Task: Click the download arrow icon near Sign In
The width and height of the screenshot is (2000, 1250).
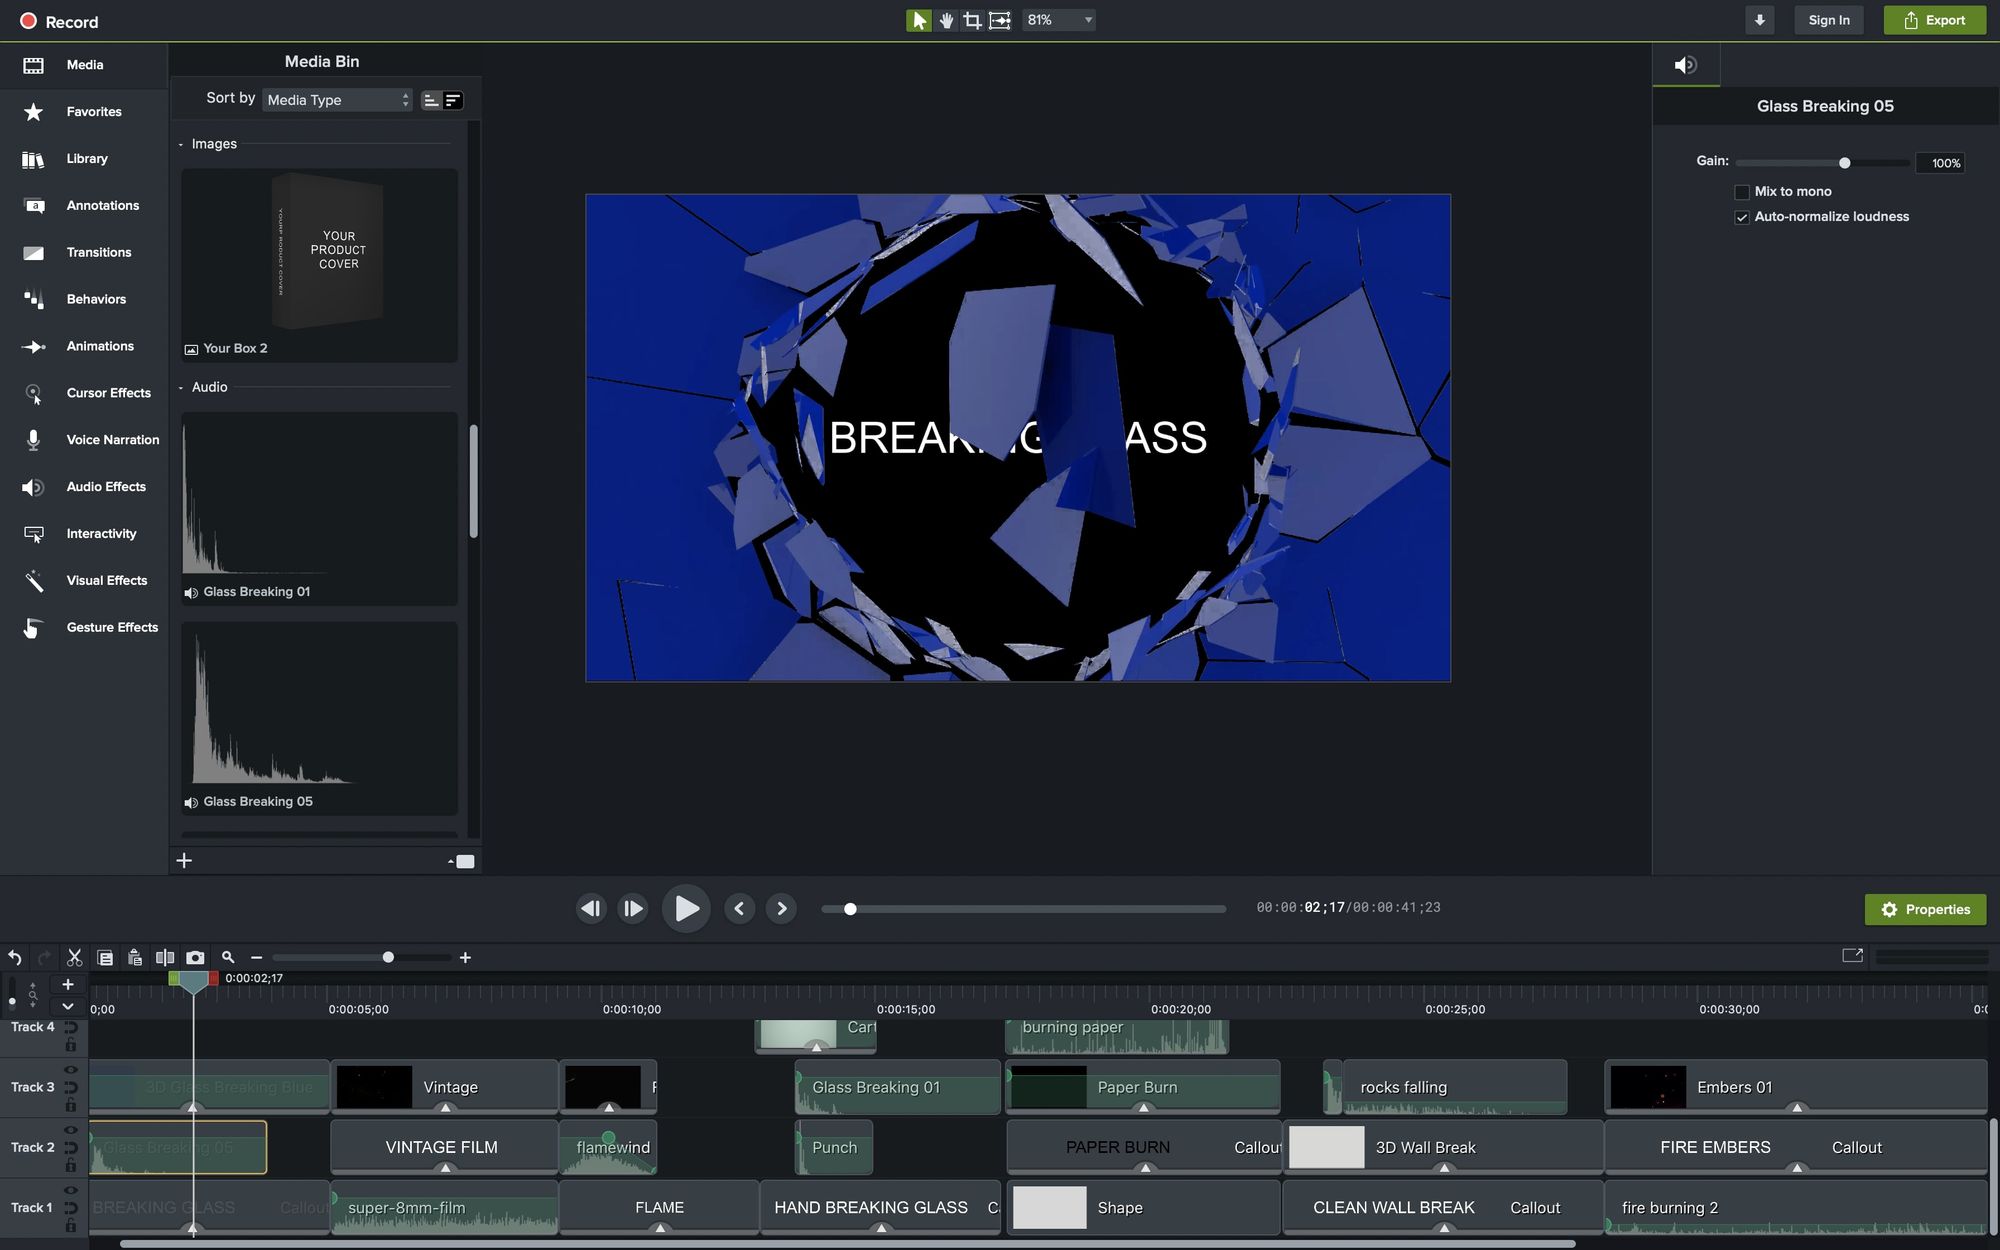Action: (1759, 20)
